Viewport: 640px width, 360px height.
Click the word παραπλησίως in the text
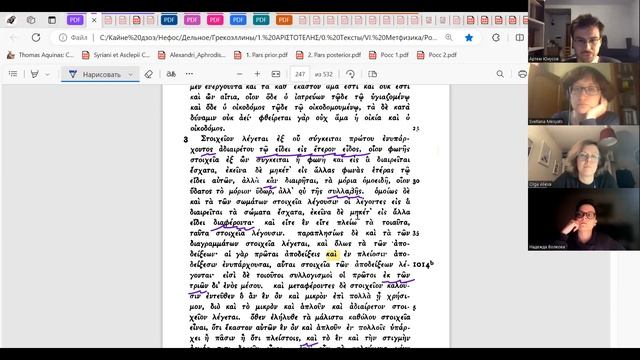point(321,233)
